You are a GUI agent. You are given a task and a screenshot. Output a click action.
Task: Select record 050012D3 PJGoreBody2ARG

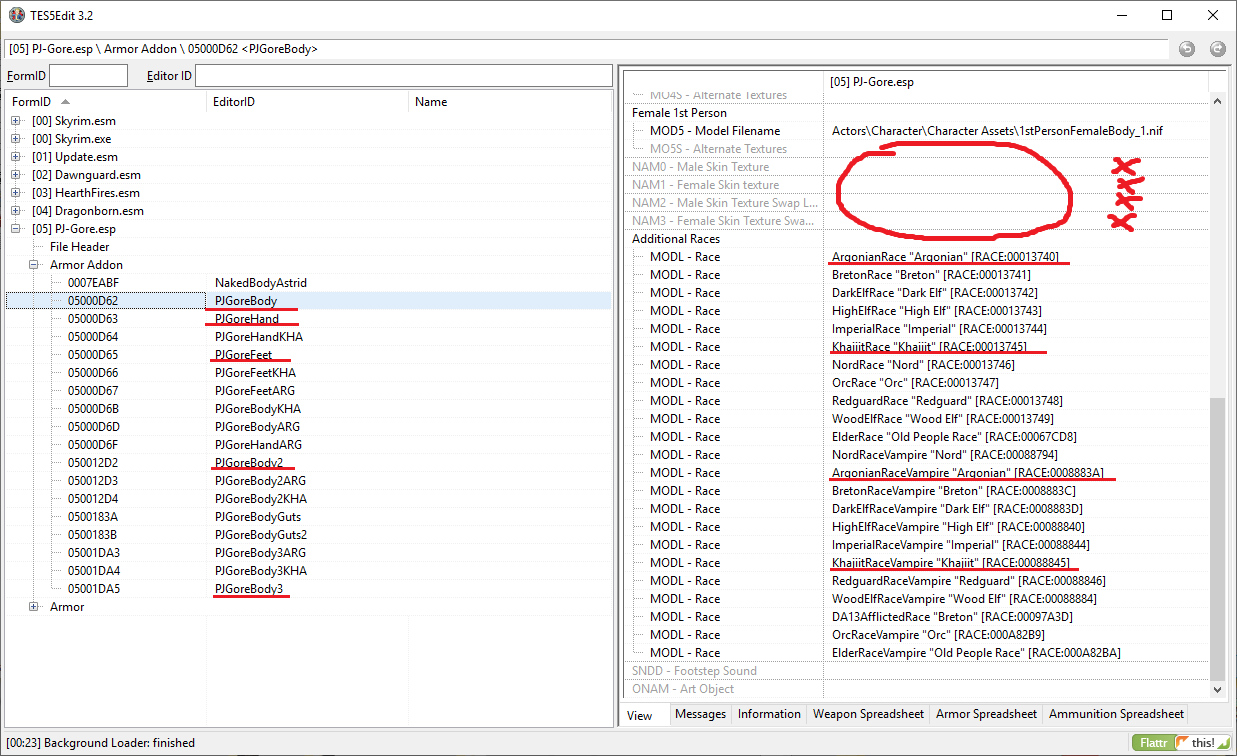(x=308, y=481)
